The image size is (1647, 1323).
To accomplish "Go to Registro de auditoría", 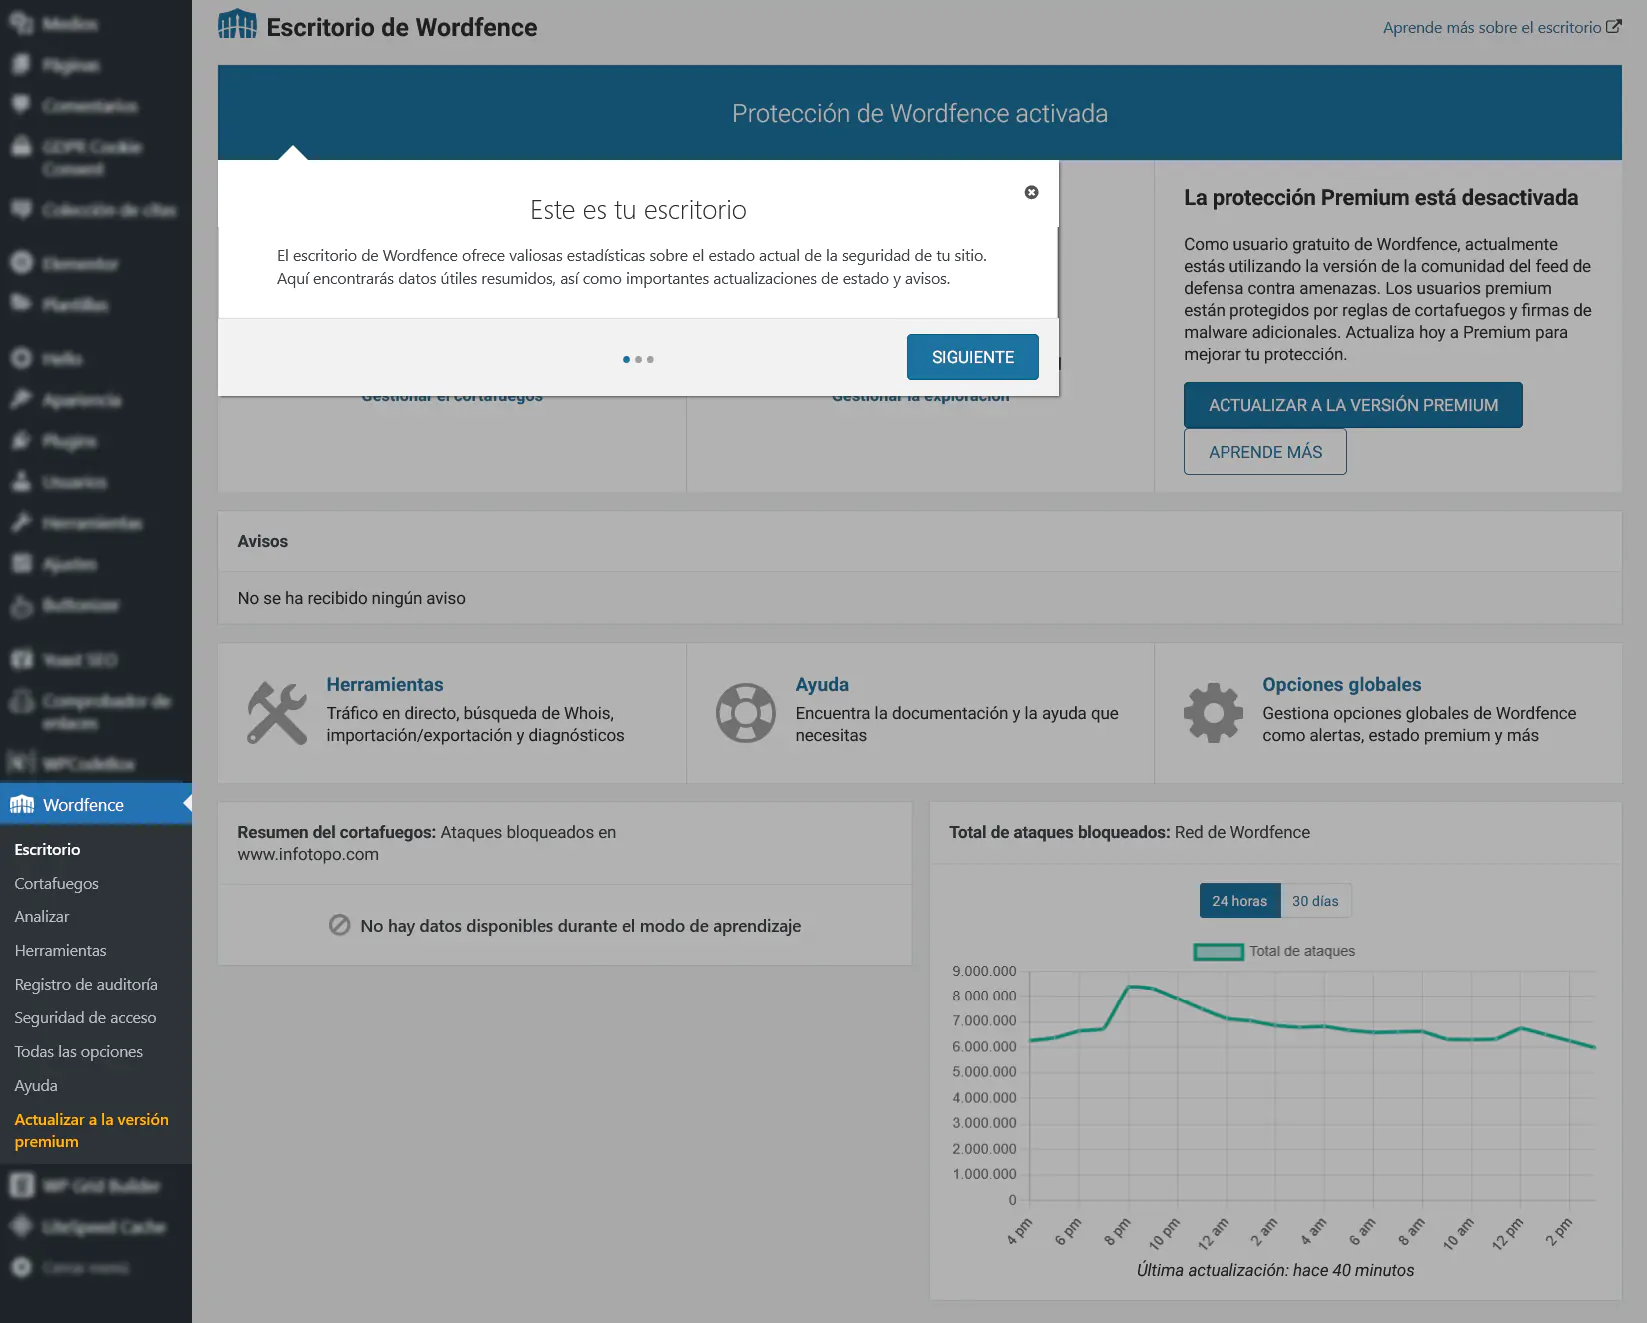I will pos(86,984).
